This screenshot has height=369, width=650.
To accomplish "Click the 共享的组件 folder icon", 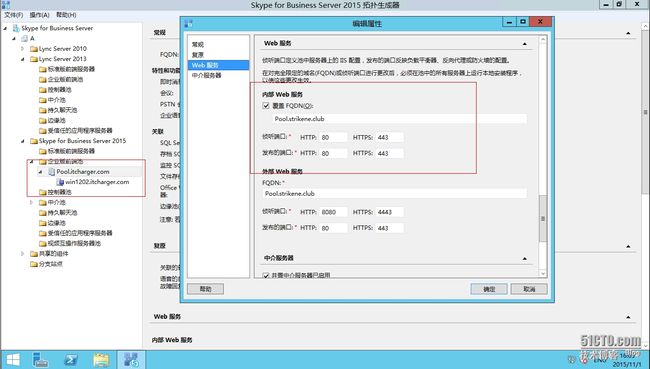I will (34, 254).
